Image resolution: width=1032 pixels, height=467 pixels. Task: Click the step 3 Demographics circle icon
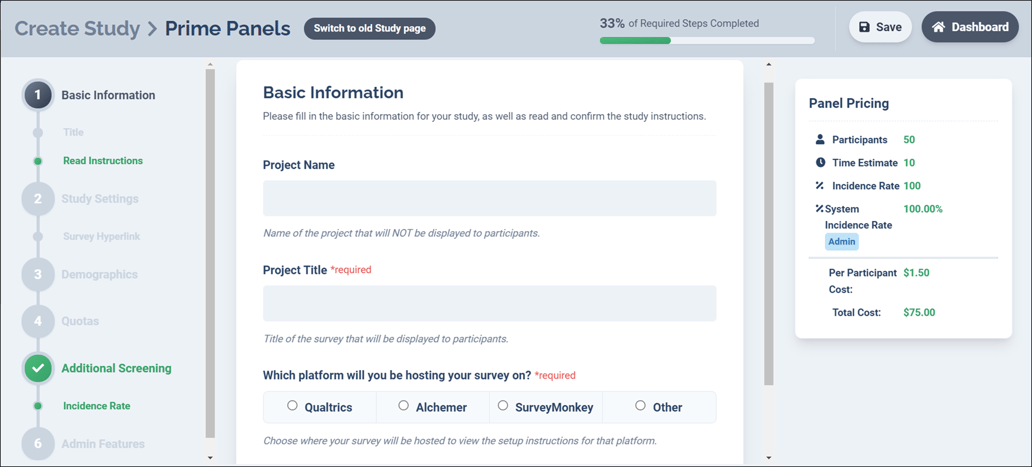(x=38, y=274)
